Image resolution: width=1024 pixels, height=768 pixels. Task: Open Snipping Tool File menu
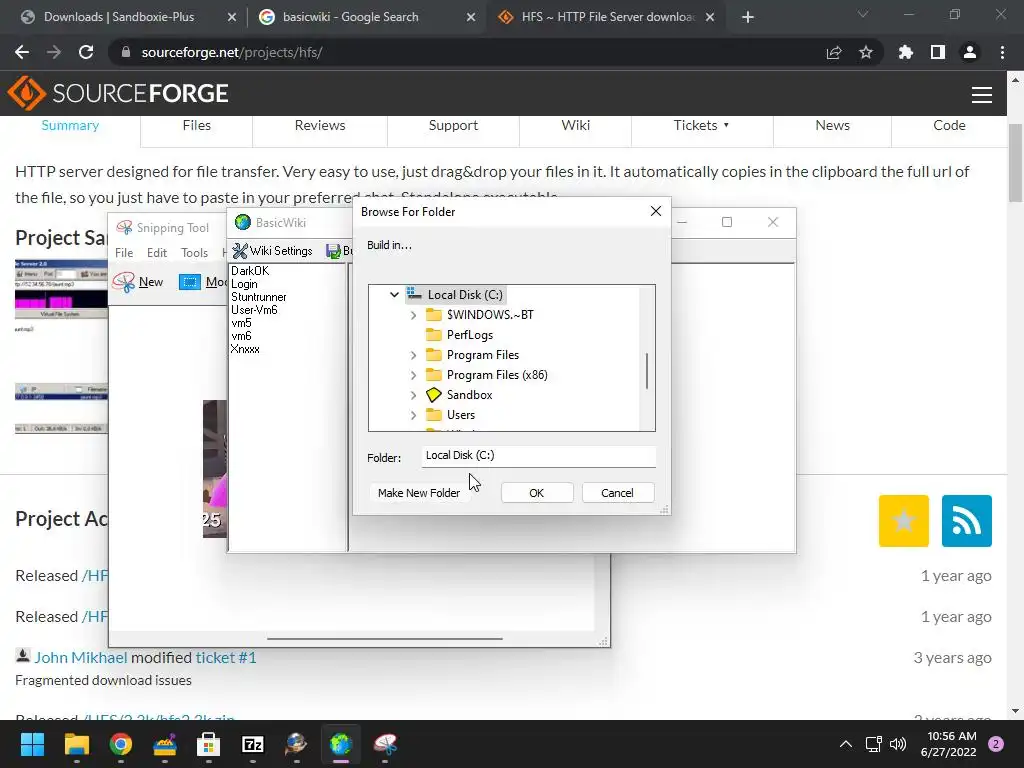tap(124, 253)
